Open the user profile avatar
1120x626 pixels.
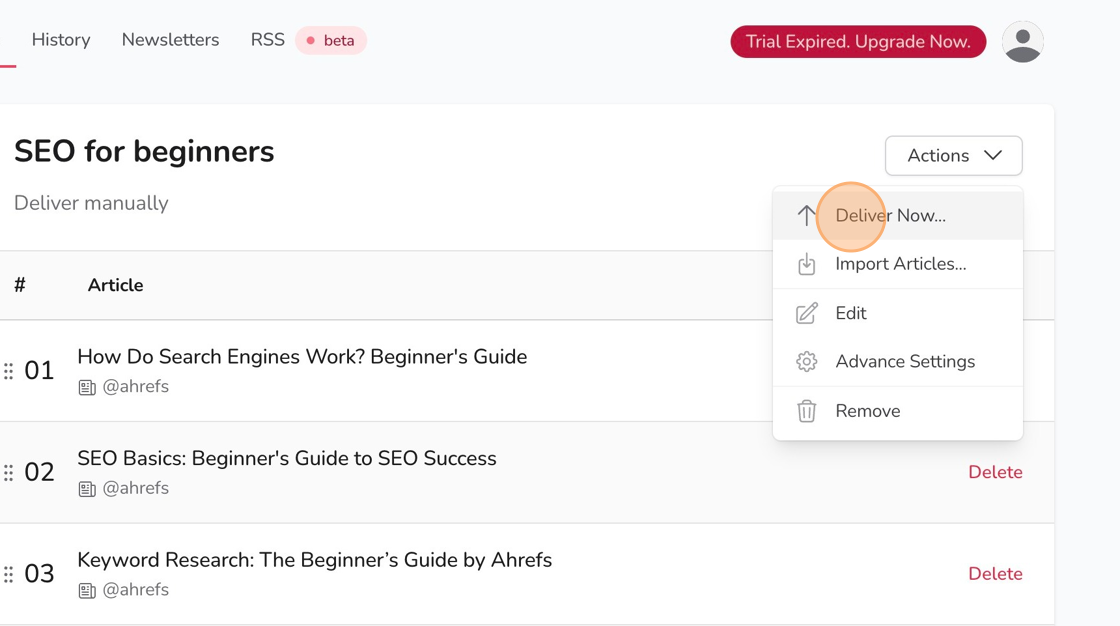(x=1022, y=41)
